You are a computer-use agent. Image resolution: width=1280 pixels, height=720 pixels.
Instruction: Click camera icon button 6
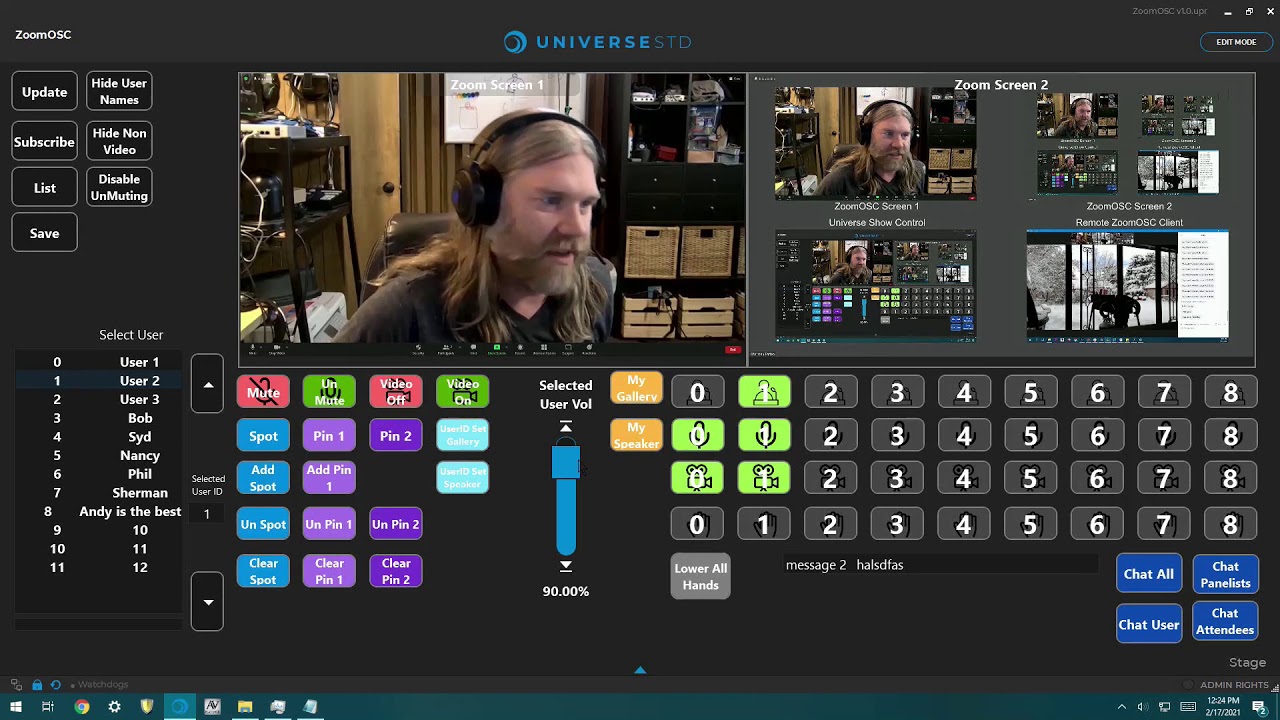(1097, 479)
